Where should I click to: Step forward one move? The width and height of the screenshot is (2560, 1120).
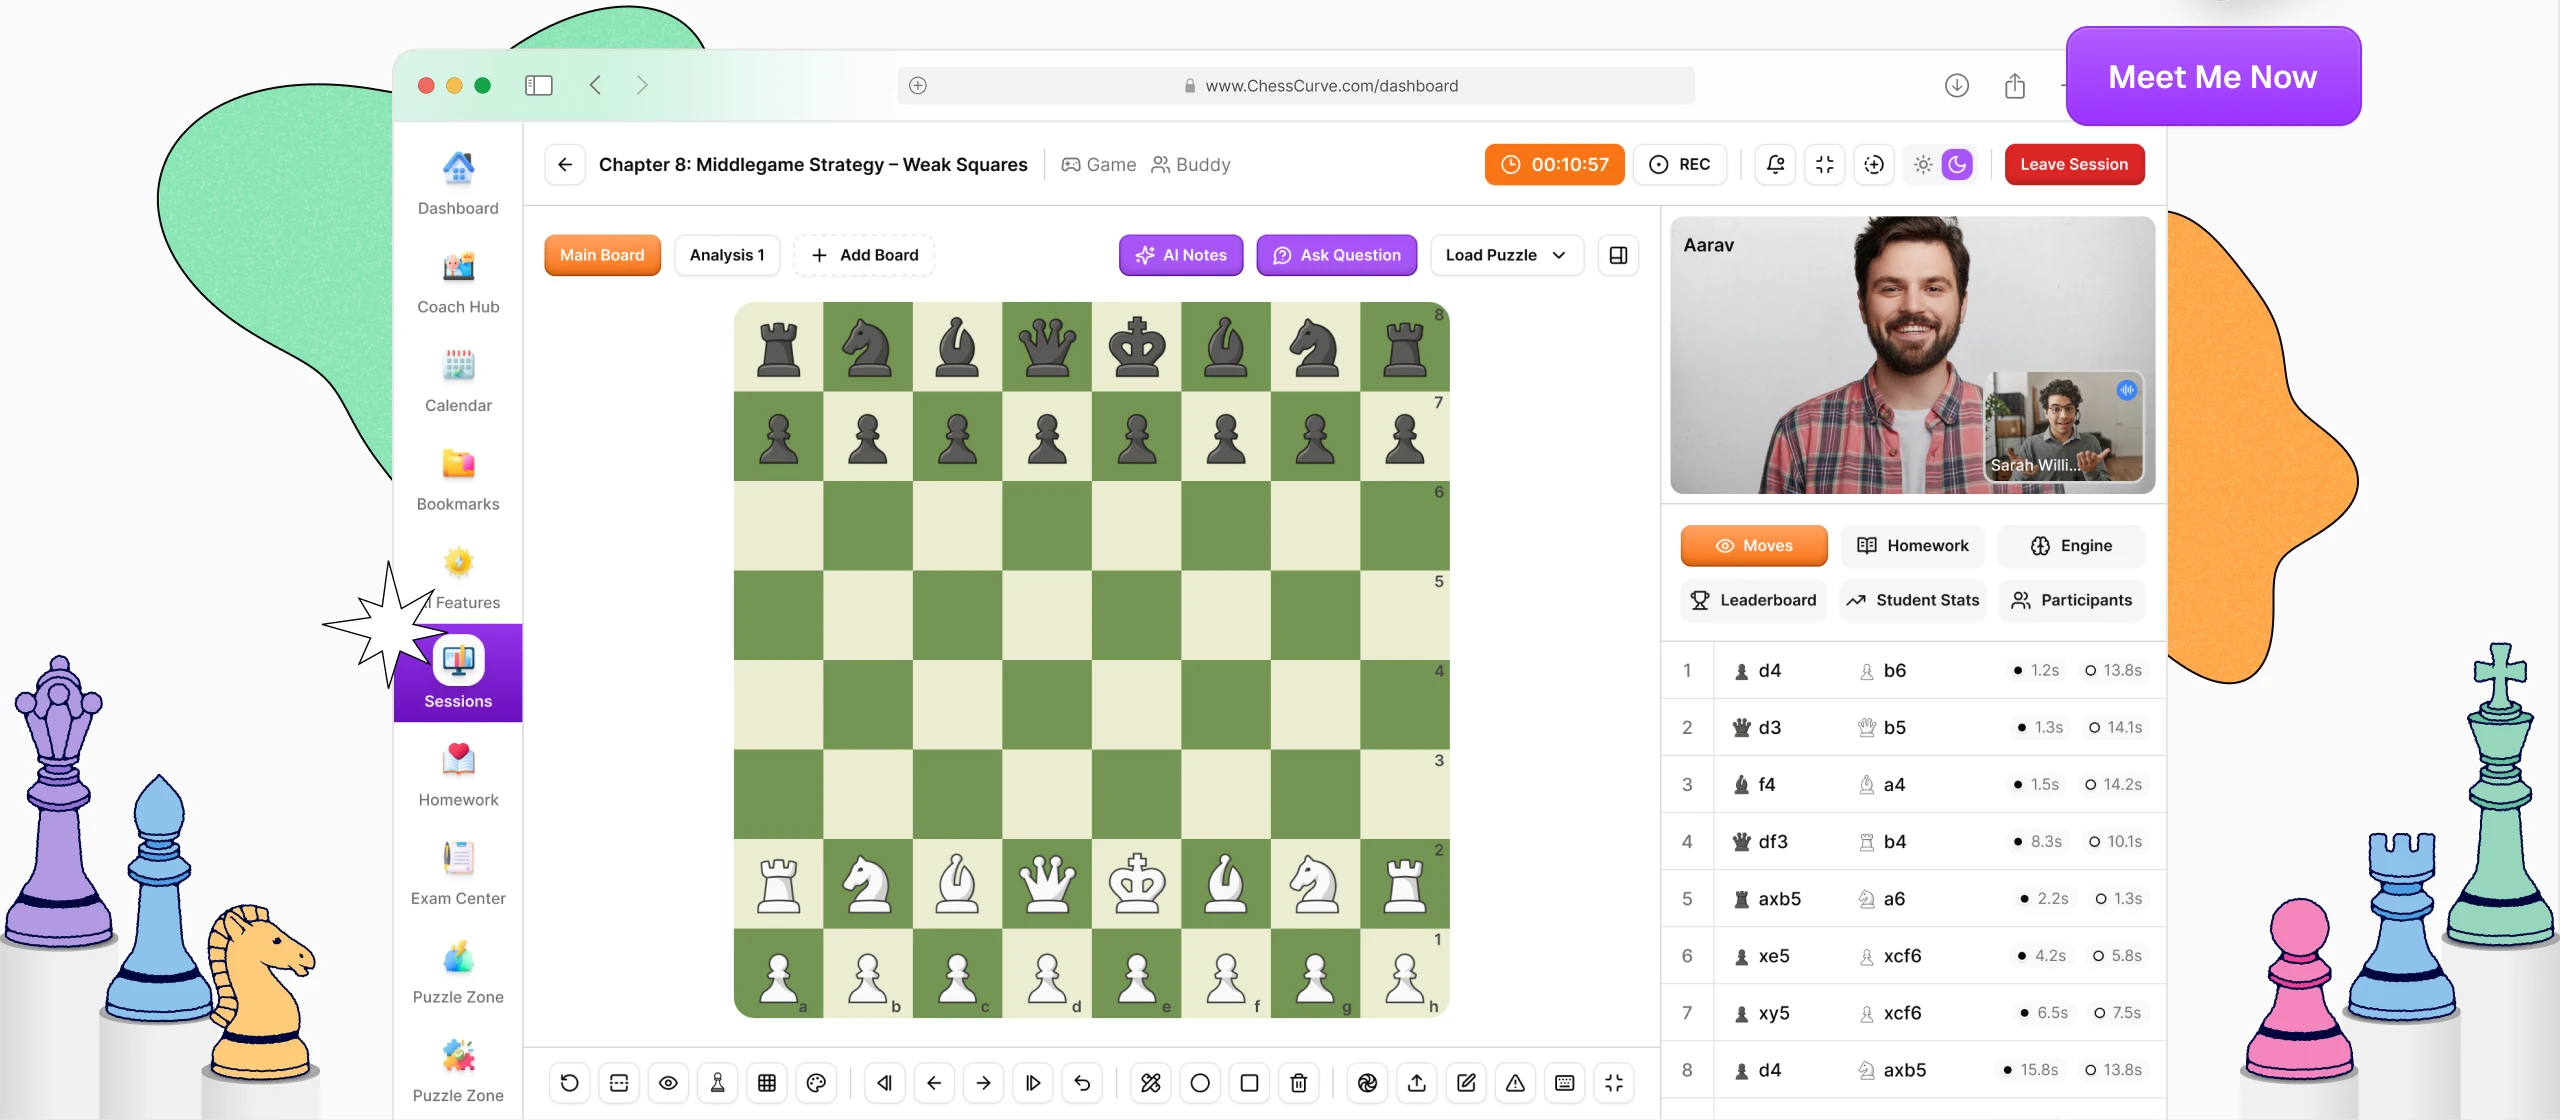click(x=983, y=1083)
